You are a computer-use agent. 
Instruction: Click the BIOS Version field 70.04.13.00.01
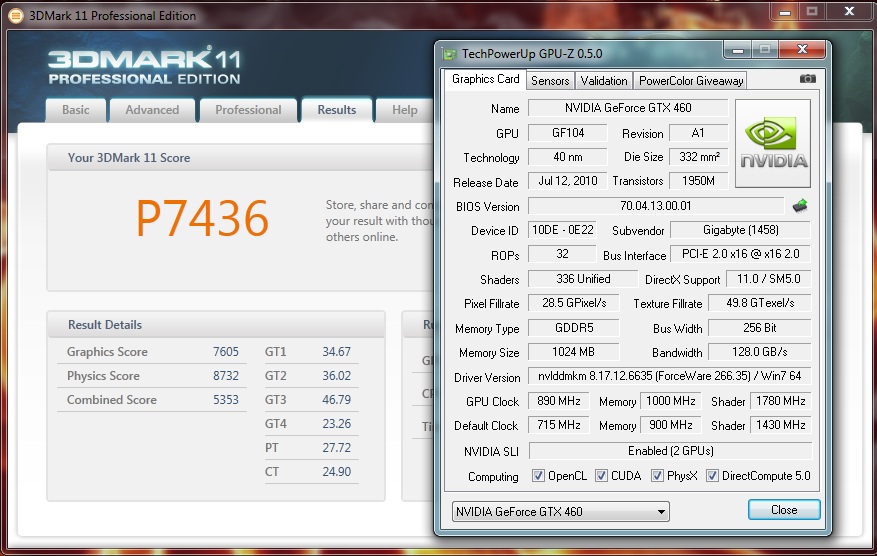pos(656,205)
